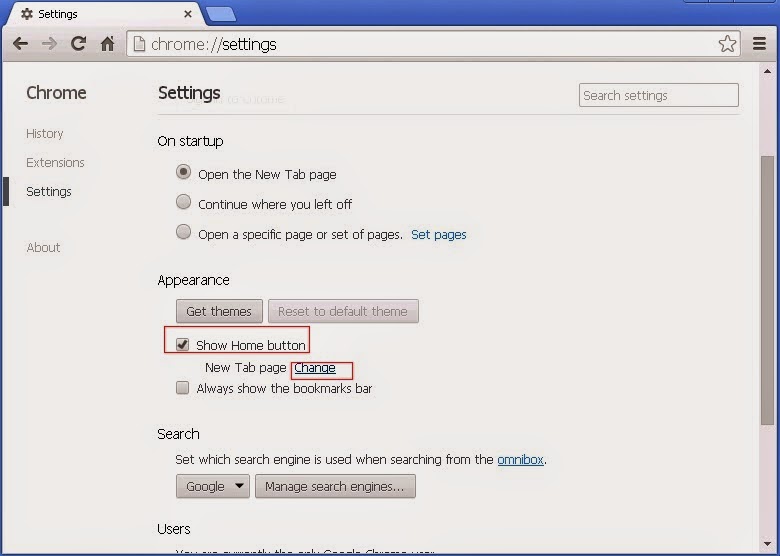Screen dimensions: 780x556
Task: Expand the Google search engine dropdown
Action: (212, 486)
